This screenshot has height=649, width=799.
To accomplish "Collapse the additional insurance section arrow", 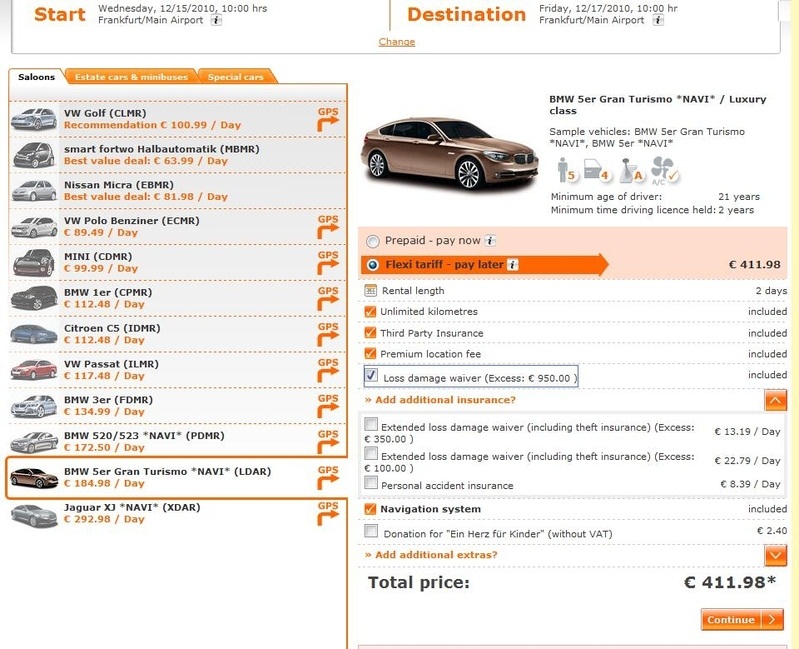I will click(x=775, y=400).
